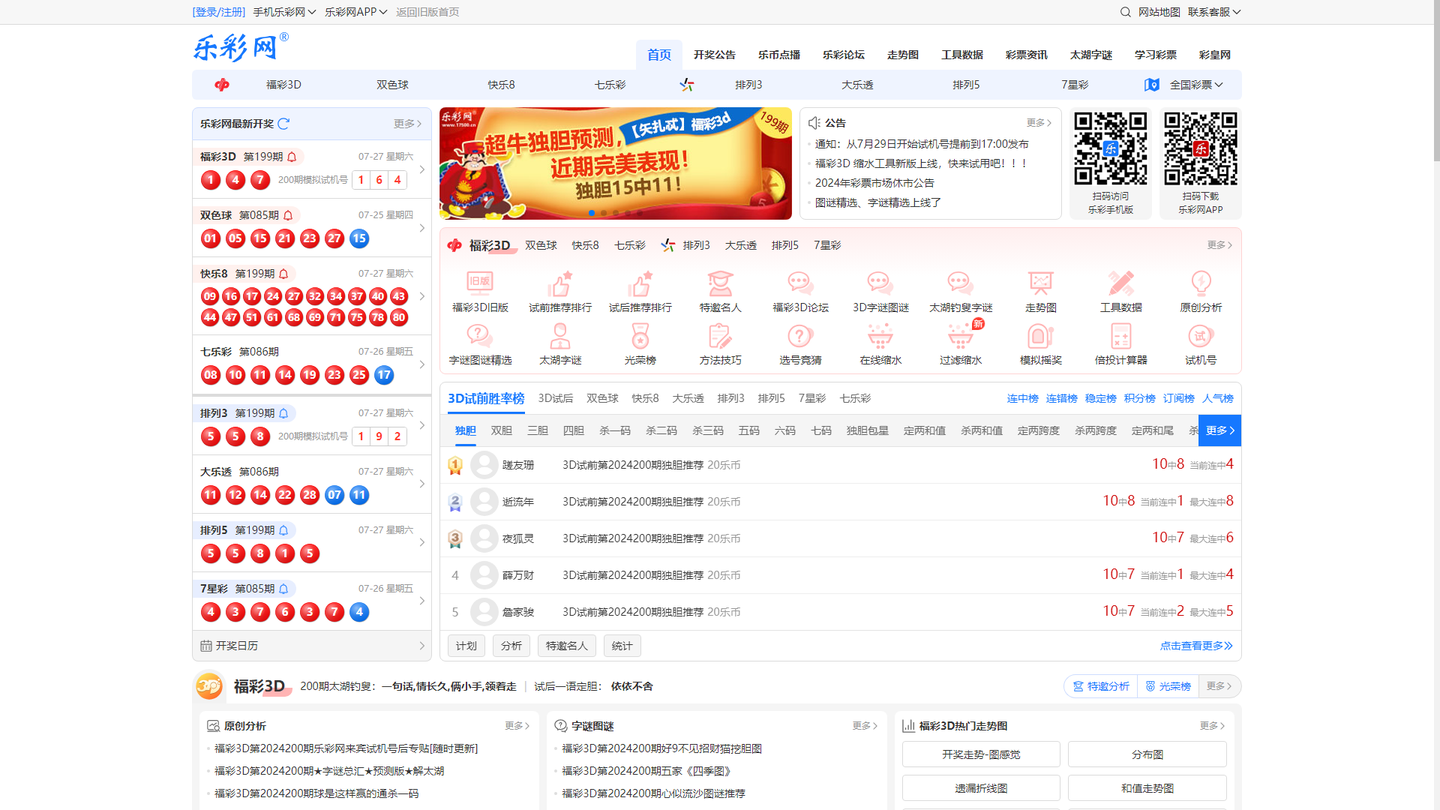Select the 杀一码 sub-tab
Image resolution: width=1440 pixels, height=810 pixels.
(615, 431)
